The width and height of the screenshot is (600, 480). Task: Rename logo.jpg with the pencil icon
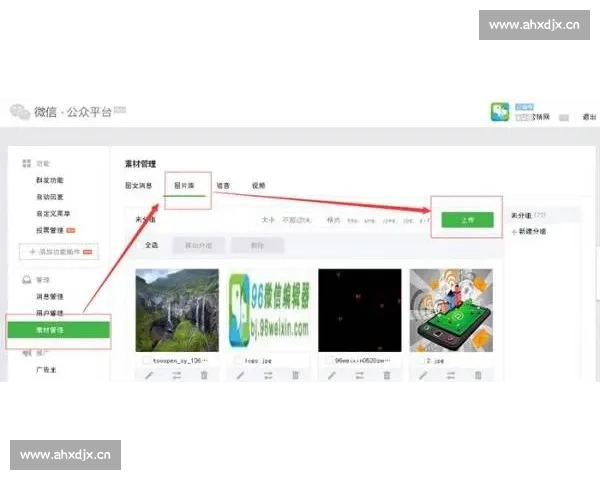(240, 375)
